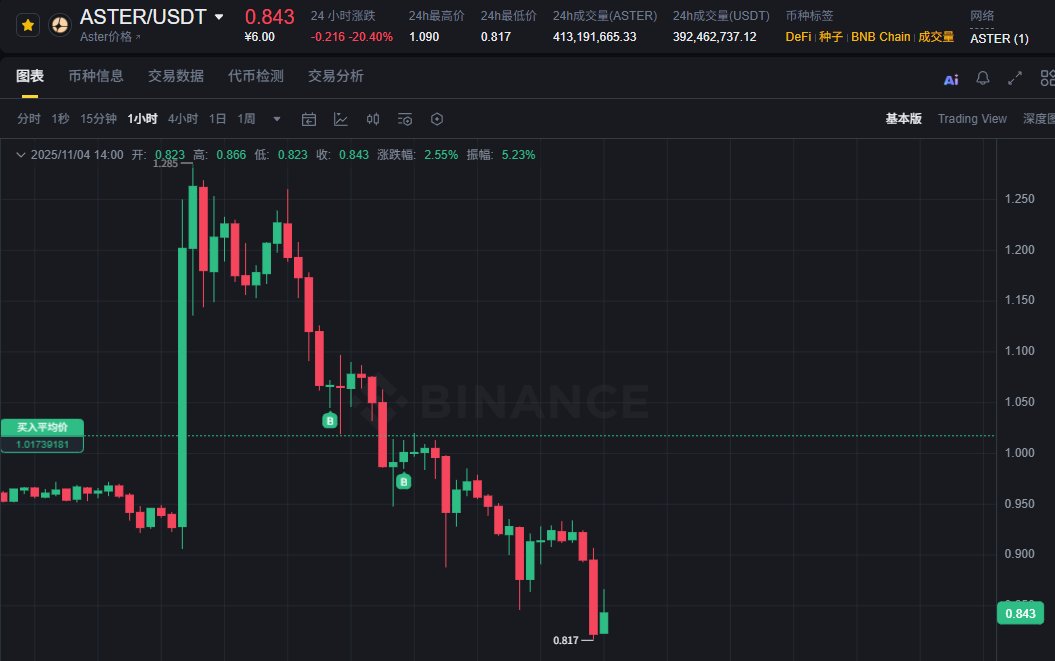The width and height of the screenshot is (1055, 661).
Task: Open the more intervals dropdown arrow
Action: [277, 119]
